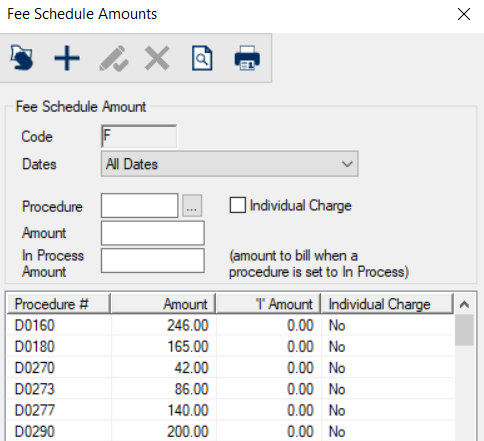The image size is (484, 441).
Task: Add a new fee schedule amount
Action: click(x=67, y=58)
